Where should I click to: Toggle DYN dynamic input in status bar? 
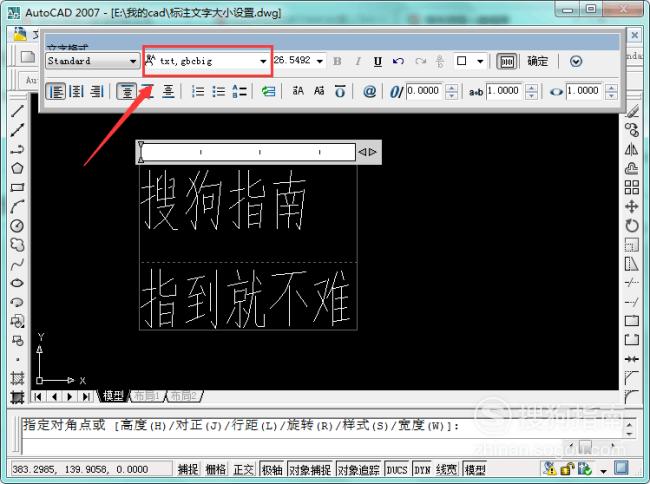[422, 469]
